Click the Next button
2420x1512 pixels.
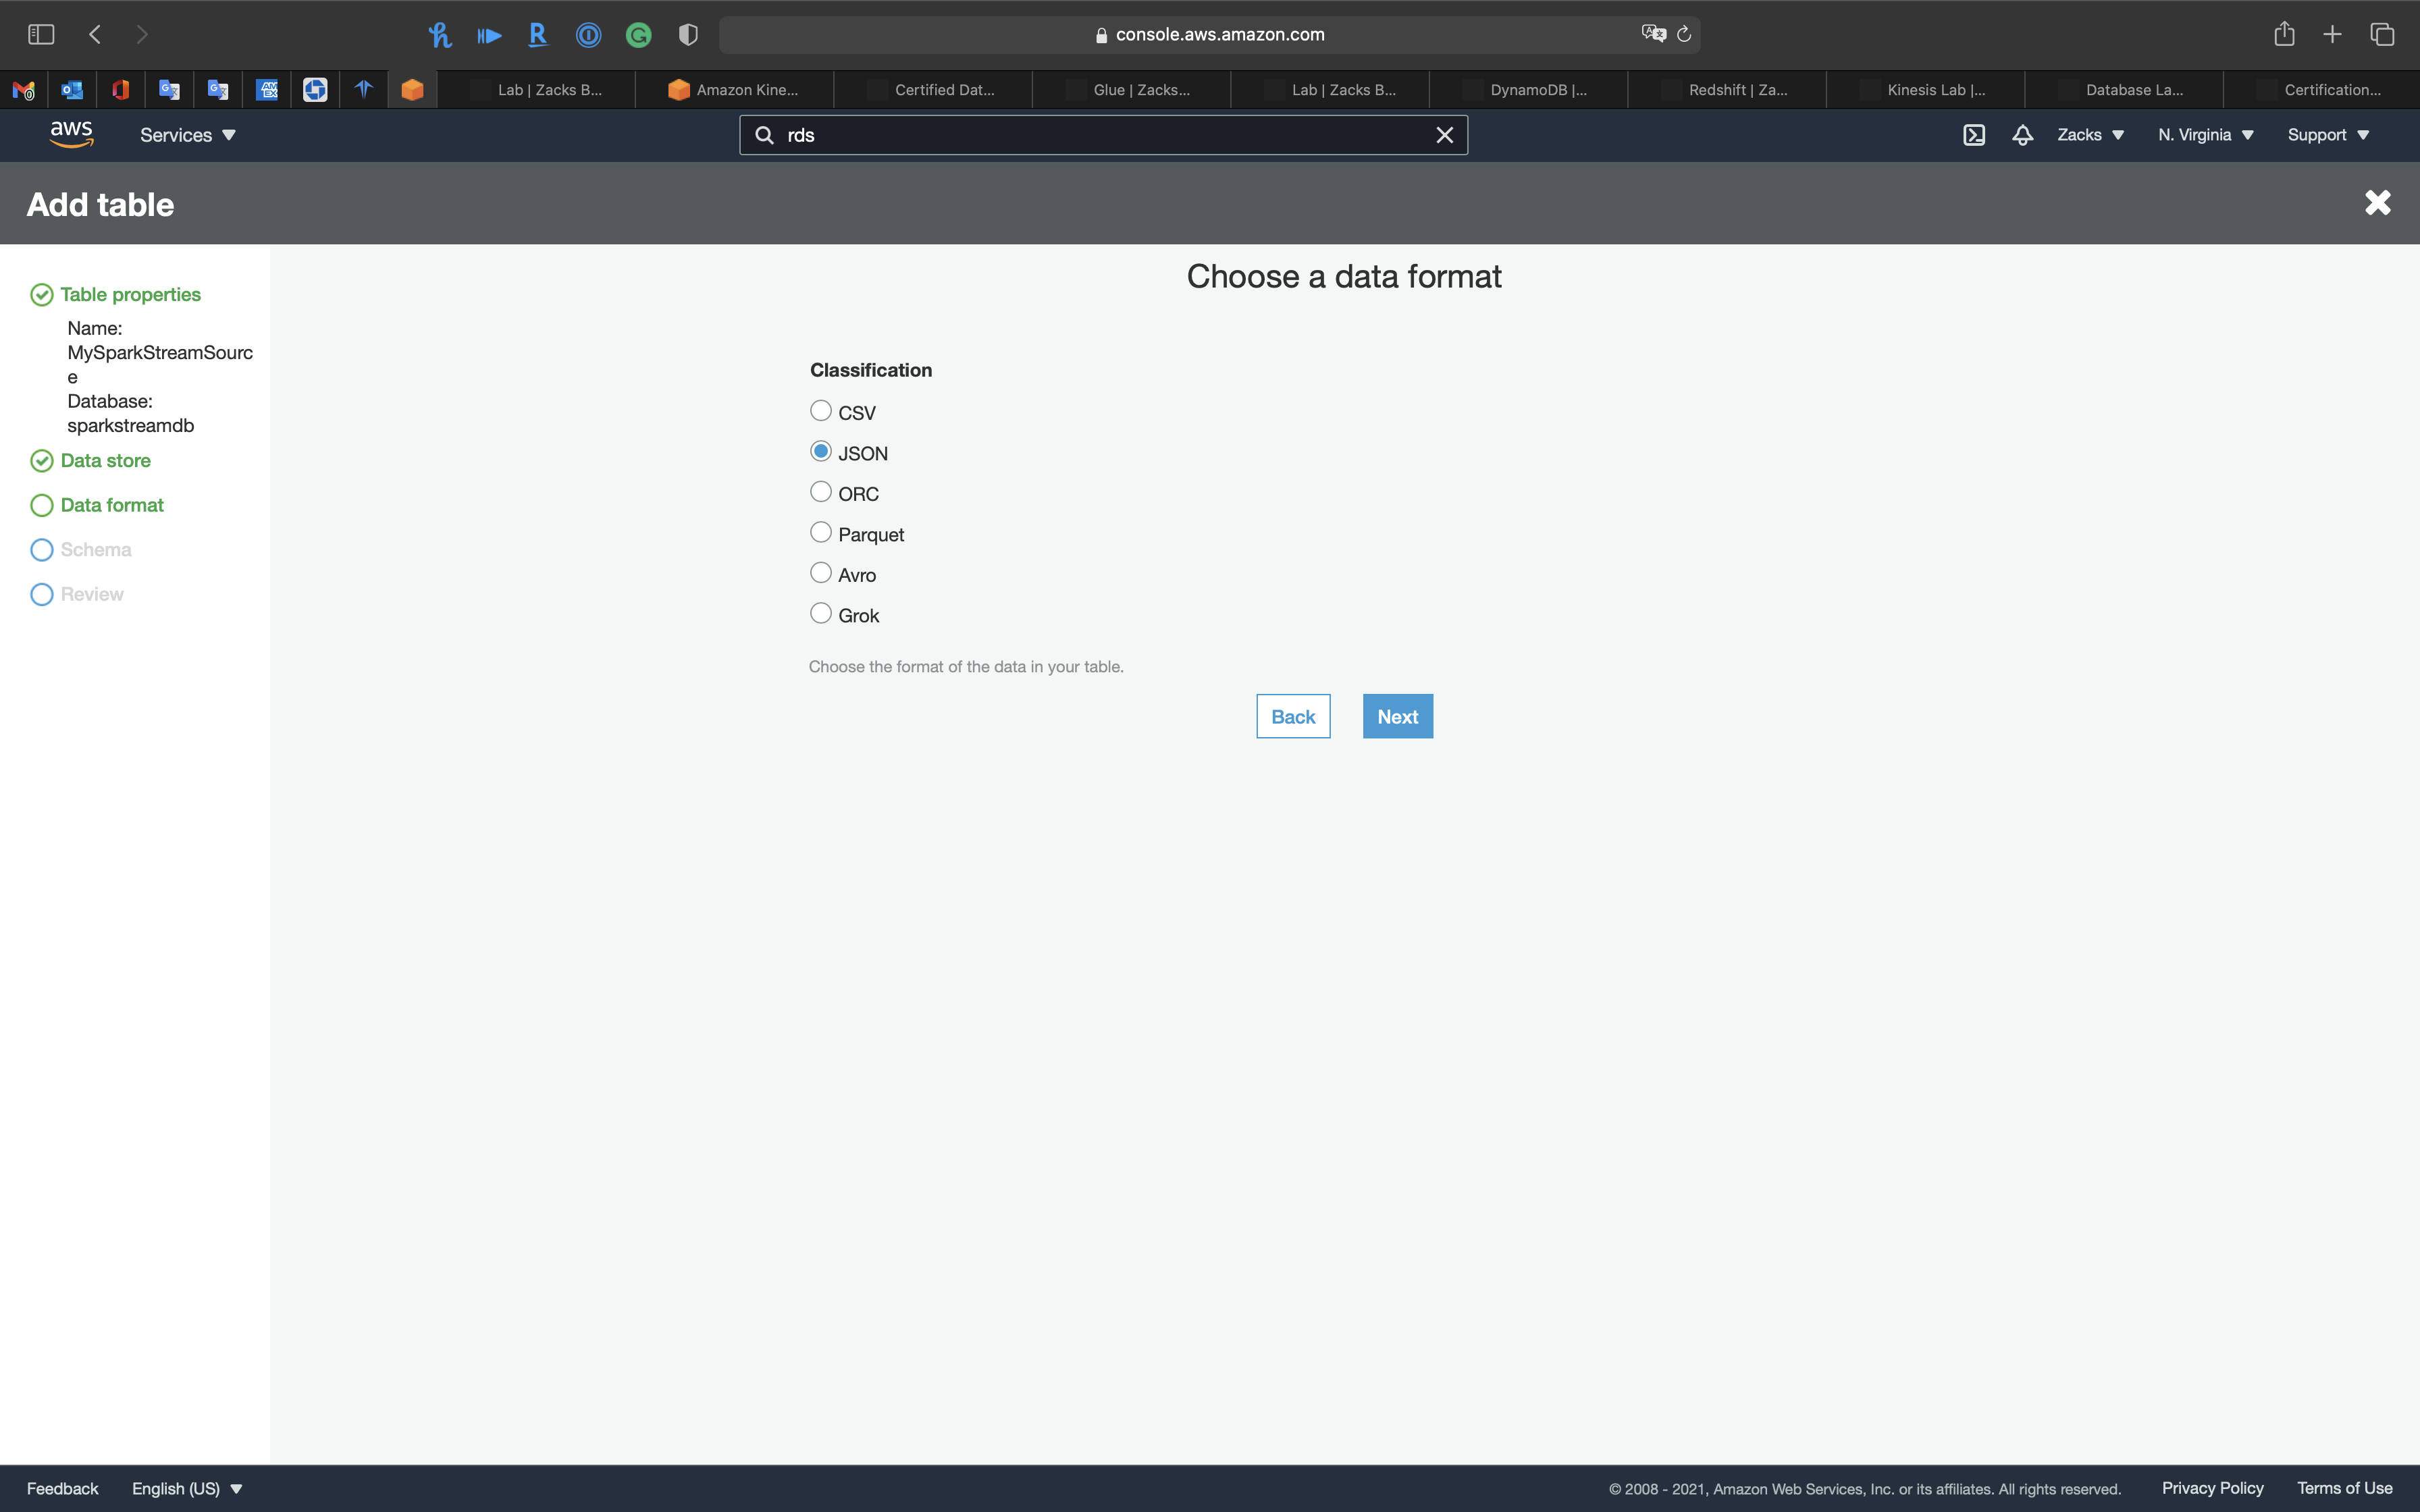(x=1397, y=716)
